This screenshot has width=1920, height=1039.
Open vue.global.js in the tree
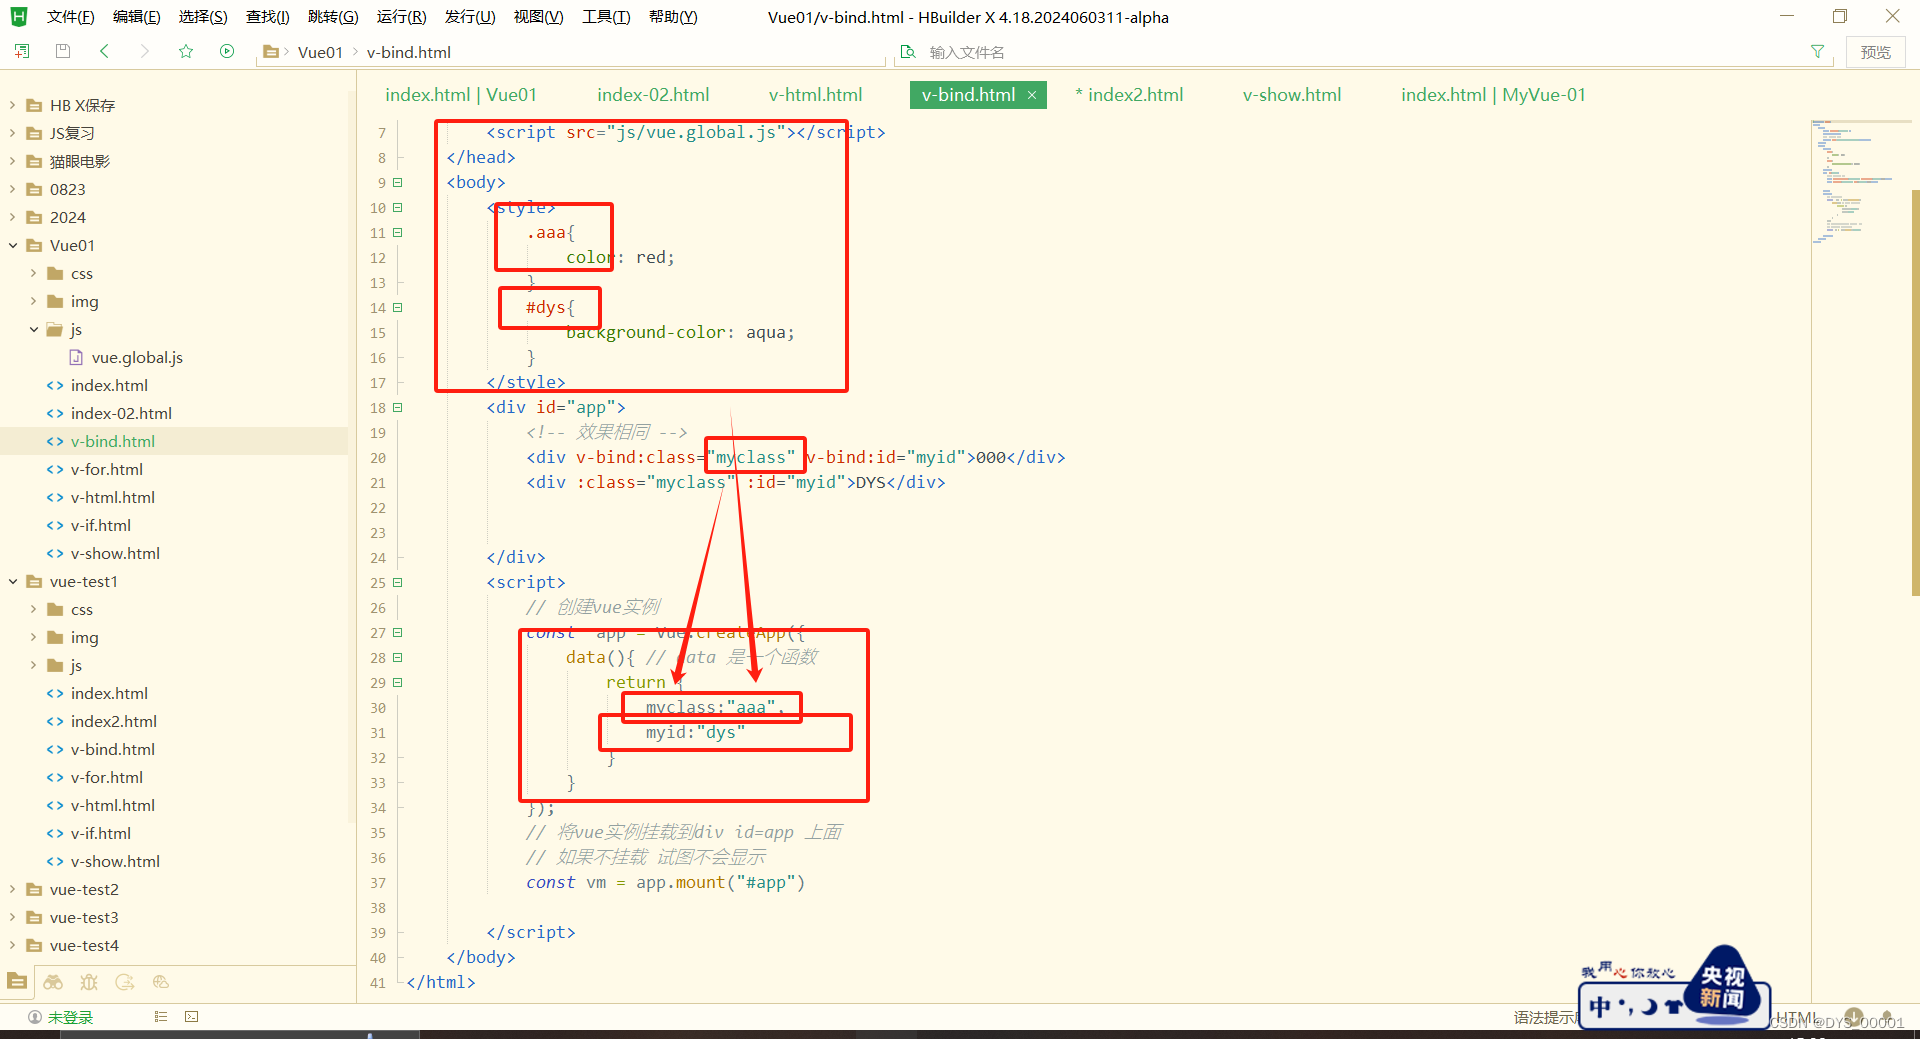(137, 357)
